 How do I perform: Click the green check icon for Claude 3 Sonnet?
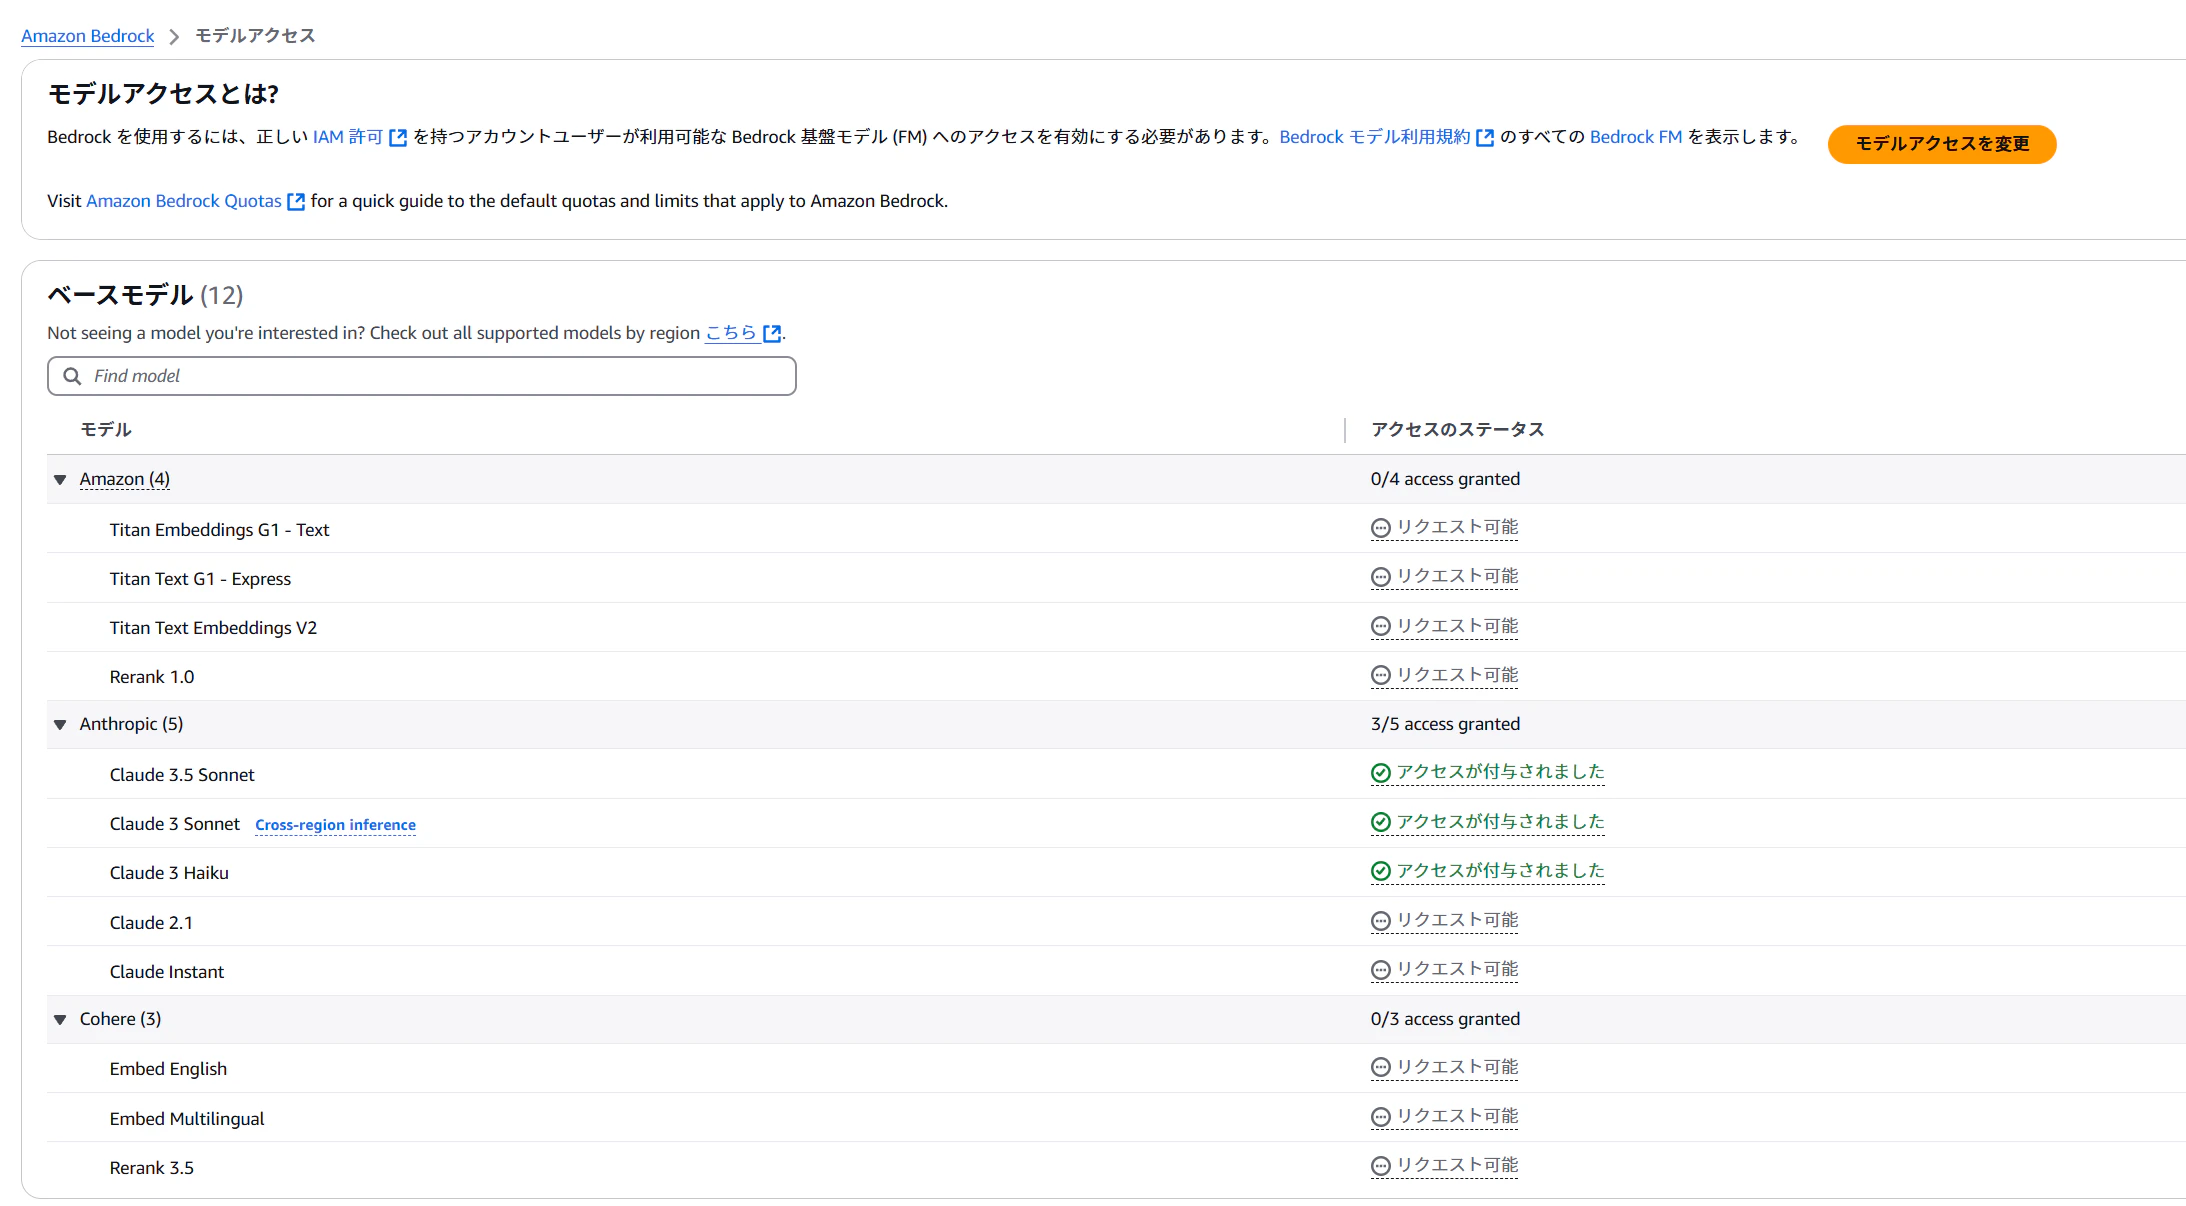(x=1381, y=822)
